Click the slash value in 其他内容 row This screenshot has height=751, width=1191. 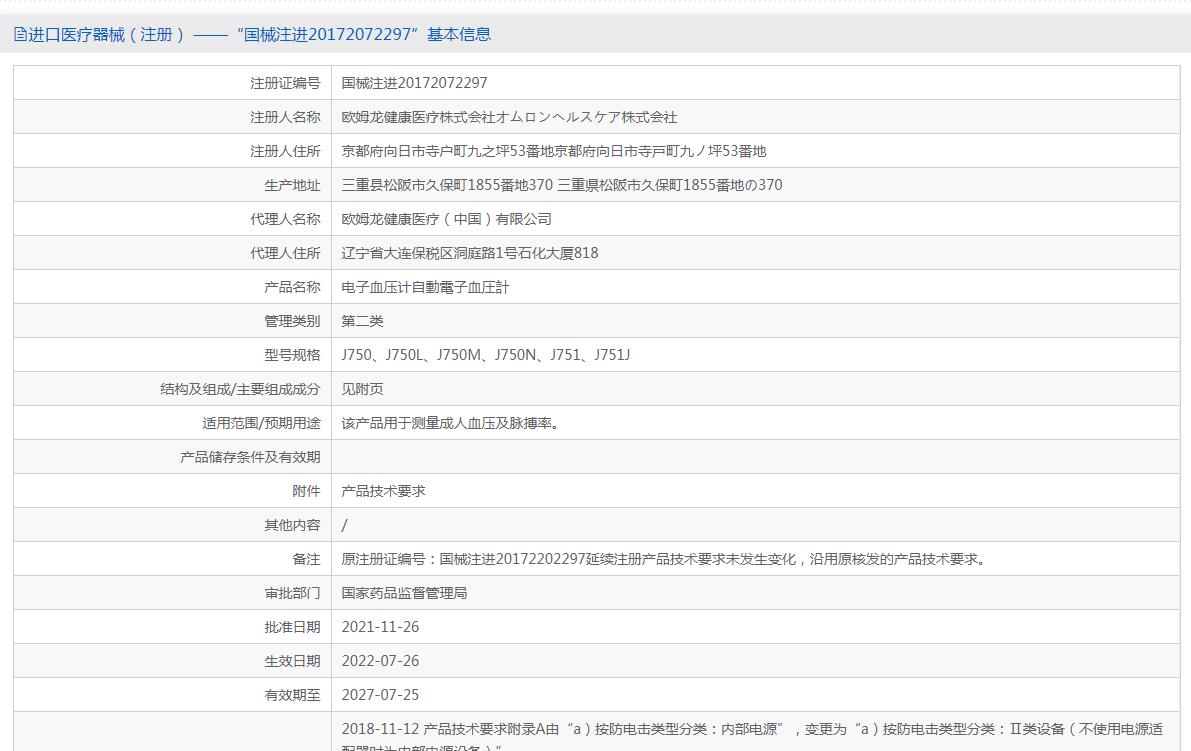click(344, 525)
